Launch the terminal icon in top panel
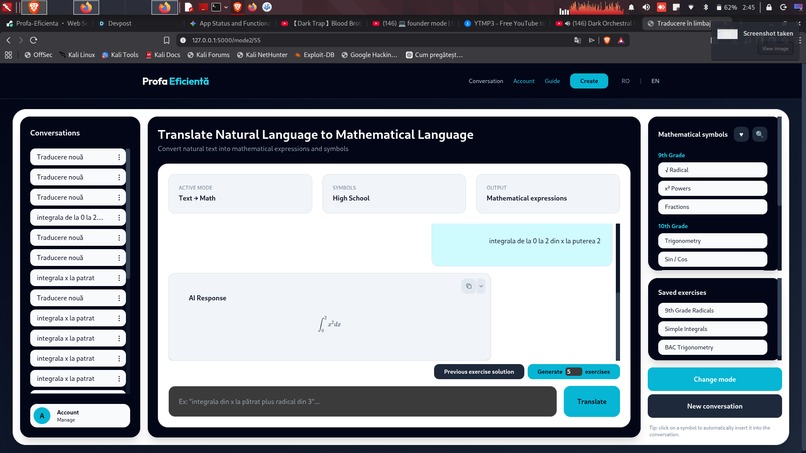The width and height of the screenshot is (806, 453). (216, 7)
